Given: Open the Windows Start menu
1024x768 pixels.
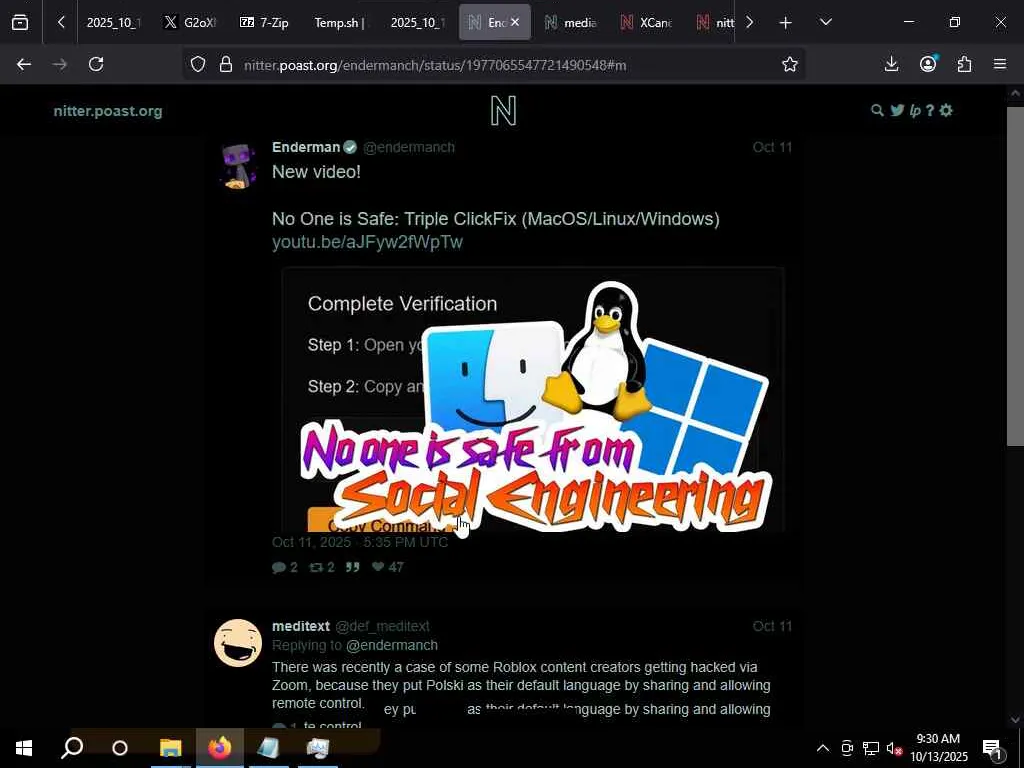Looking at the screenshot, I should pos(24,748).
